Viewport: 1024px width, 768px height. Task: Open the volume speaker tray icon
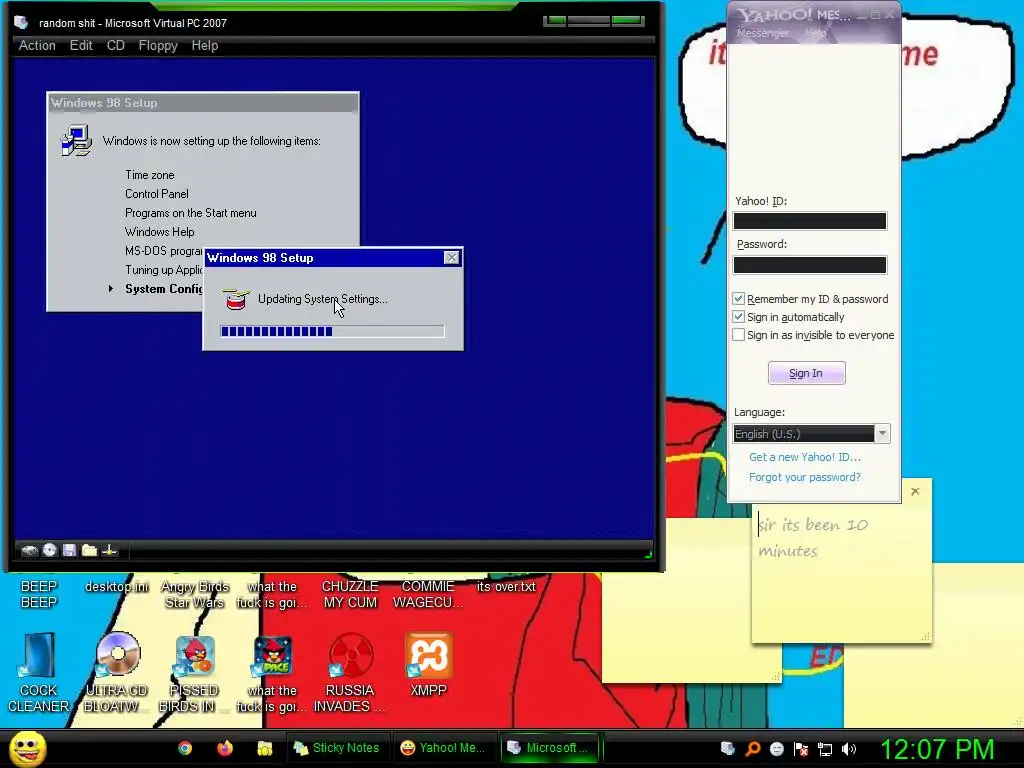pyautogui.click(x=849, y=749)
